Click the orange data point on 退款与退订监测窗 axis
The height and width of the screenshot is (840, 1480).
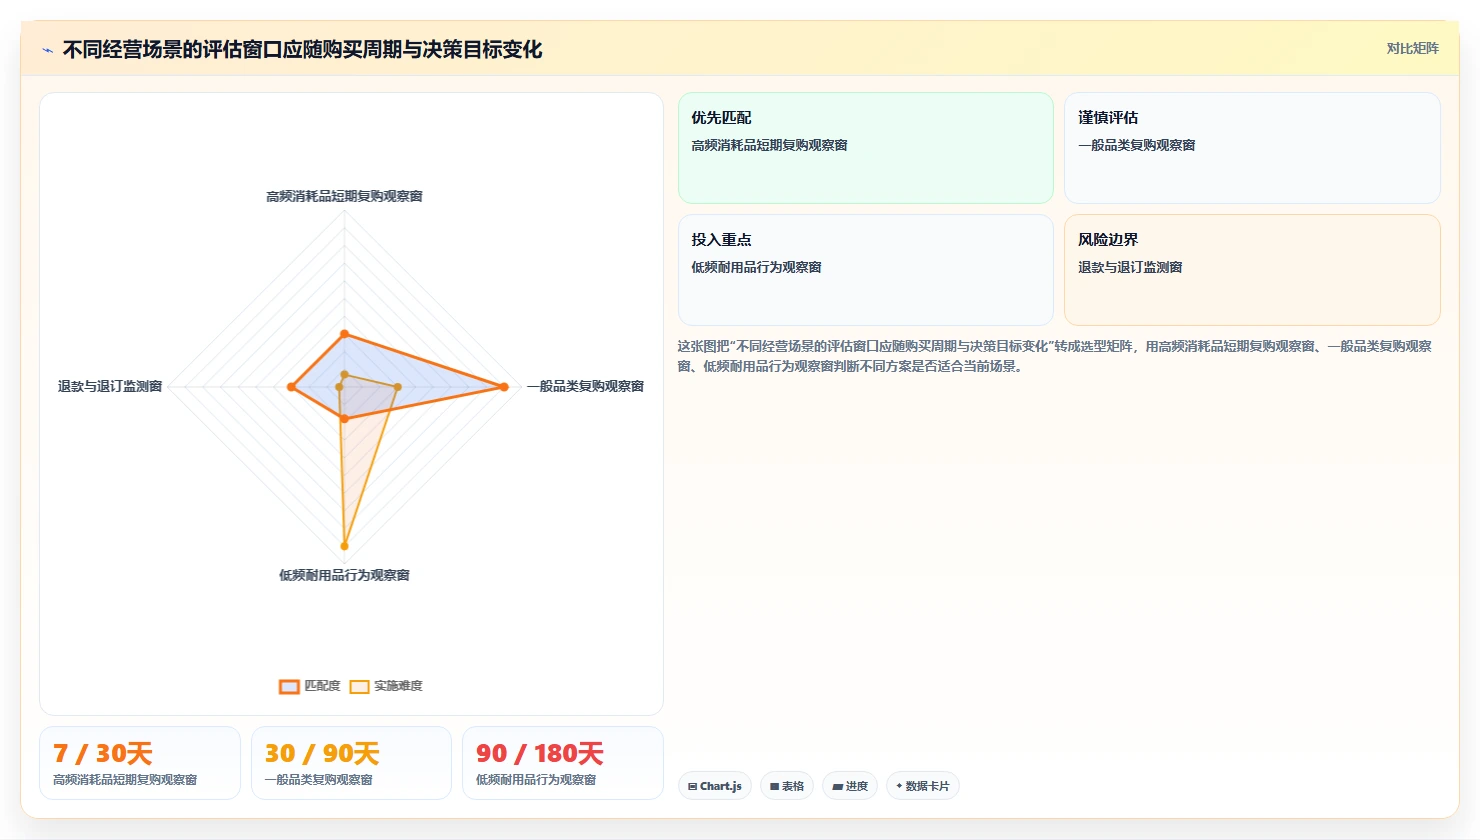click(x=291, y=387)
